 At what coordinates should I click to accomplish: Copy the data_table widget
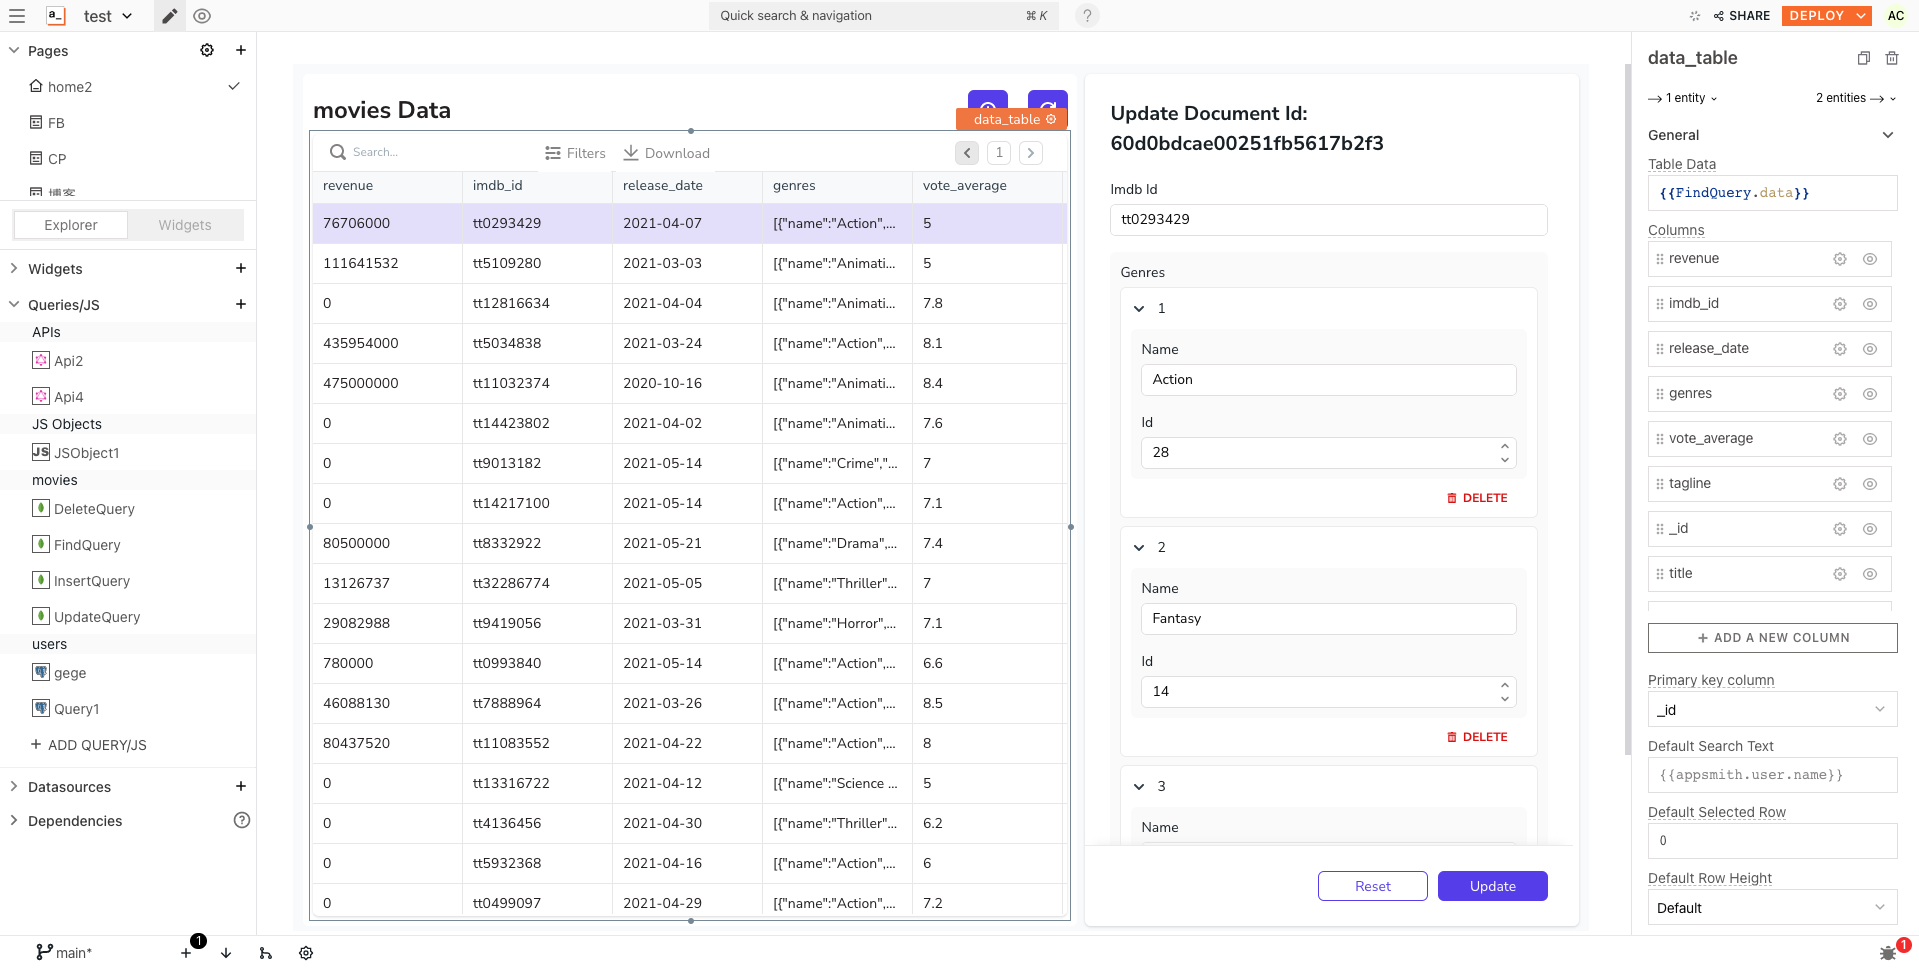1863,58
